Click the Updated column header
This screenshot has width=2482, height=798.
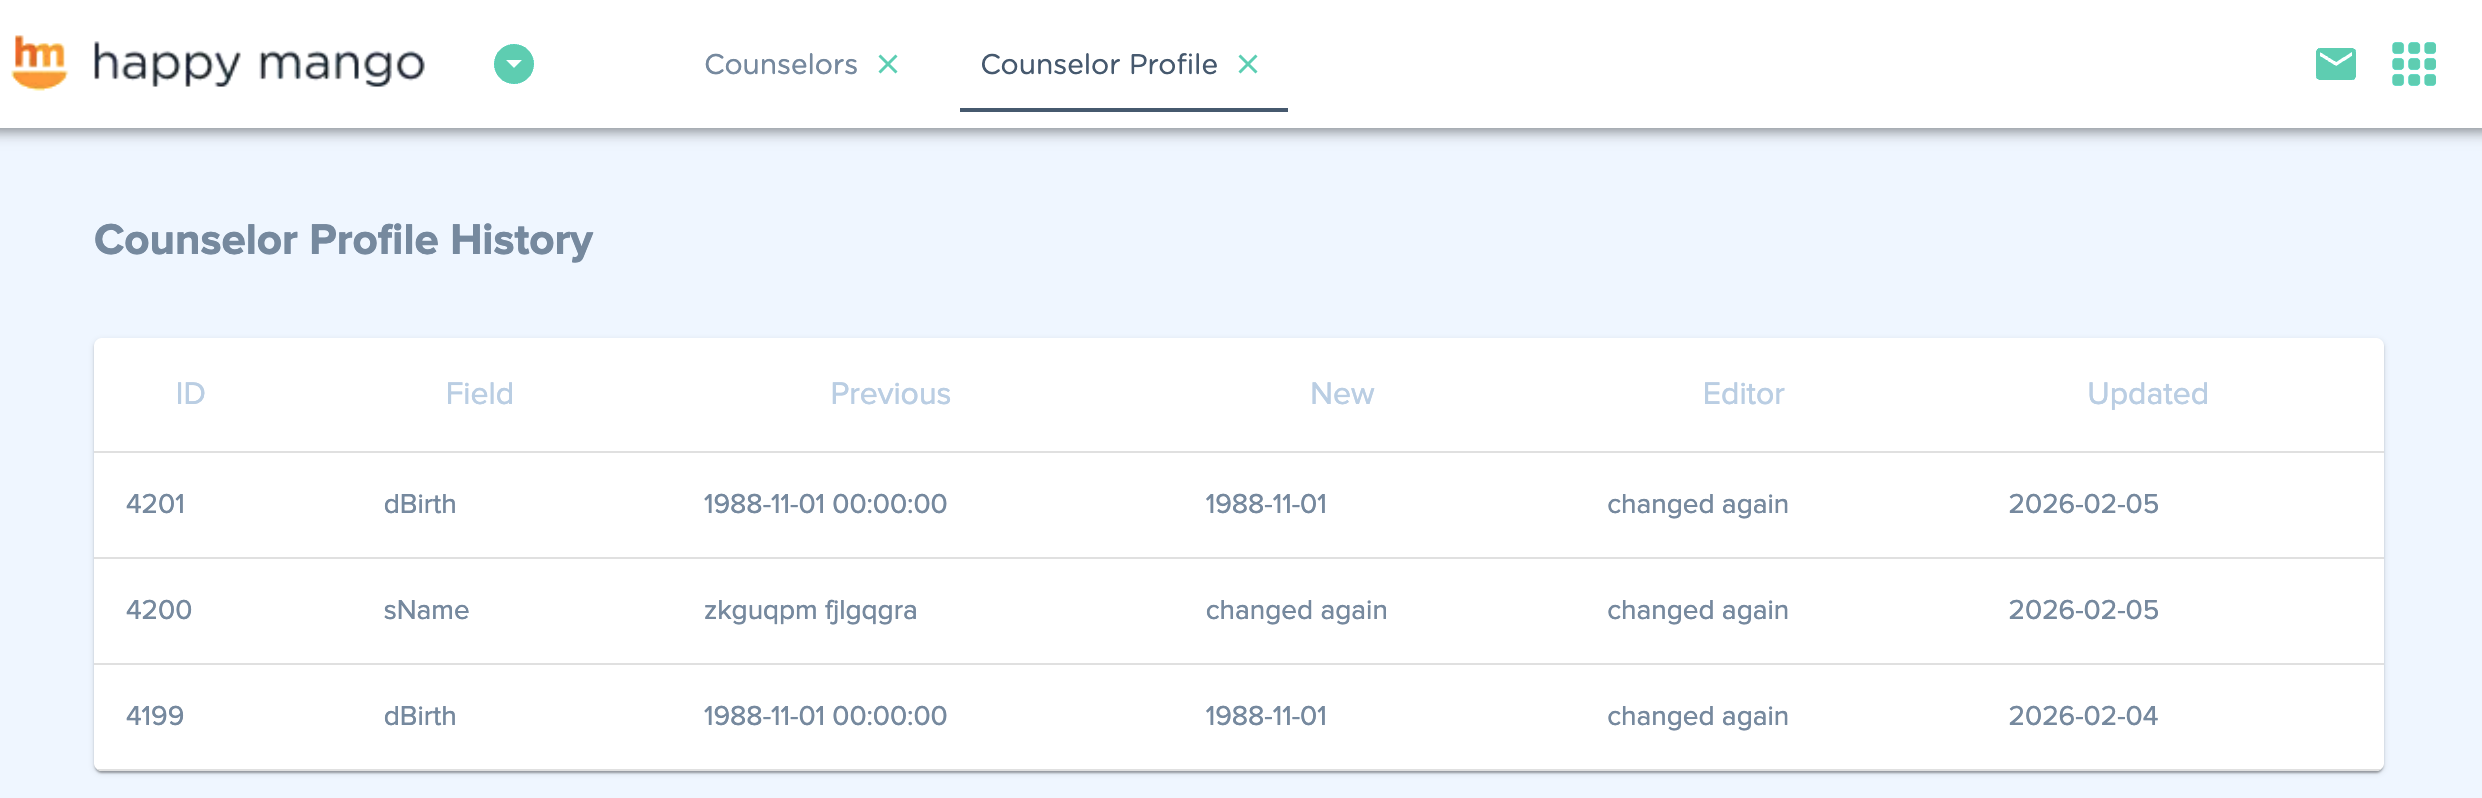(x=2147, y=394)
